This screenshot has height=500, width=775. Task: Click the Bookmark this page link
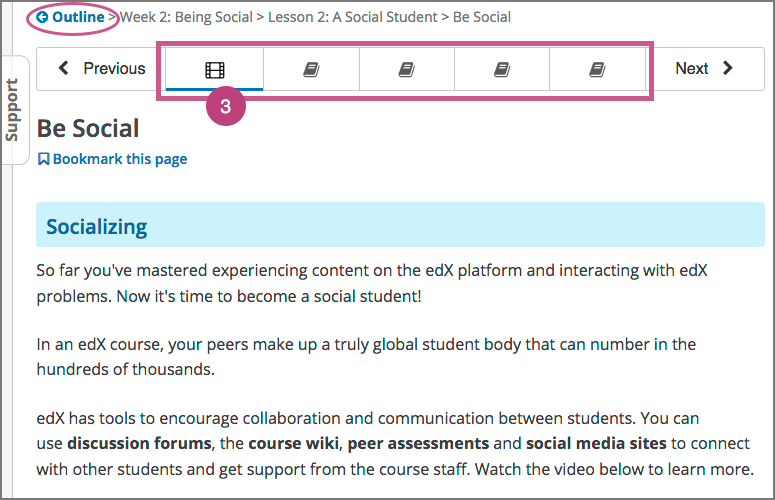point(120,159)
